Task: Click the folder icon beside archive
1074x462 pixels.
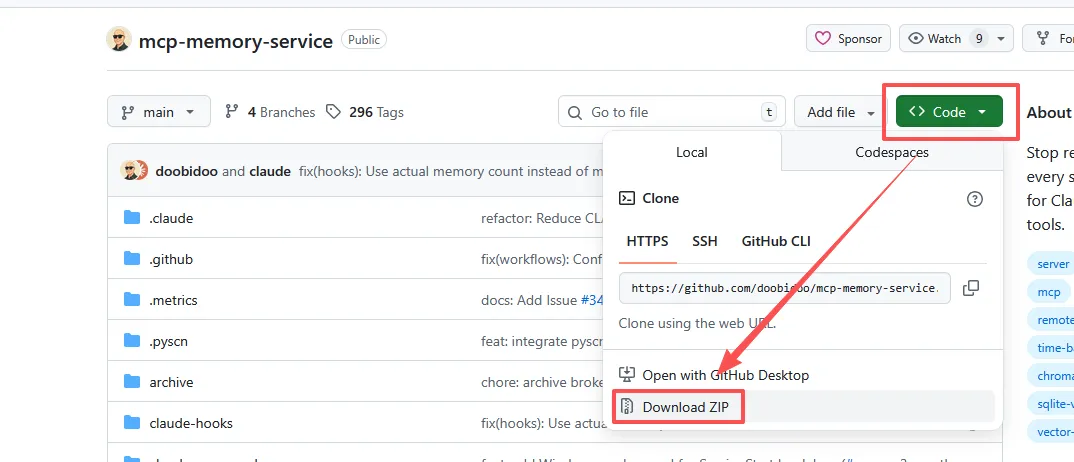Action: pos(132,382)
